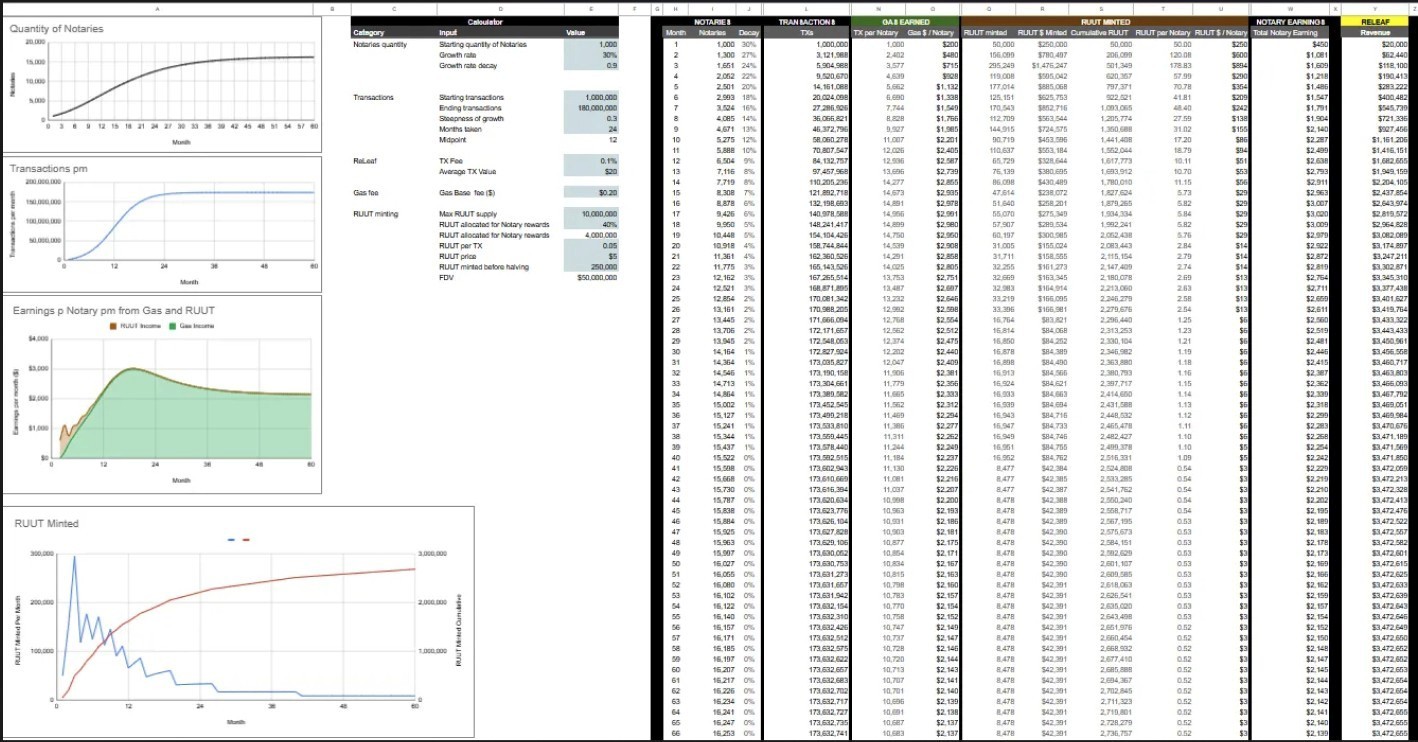Select the Ending transactions 180,000,000 cell
Viewport: 1418px width, 742px height.
[x=591, y=107]
